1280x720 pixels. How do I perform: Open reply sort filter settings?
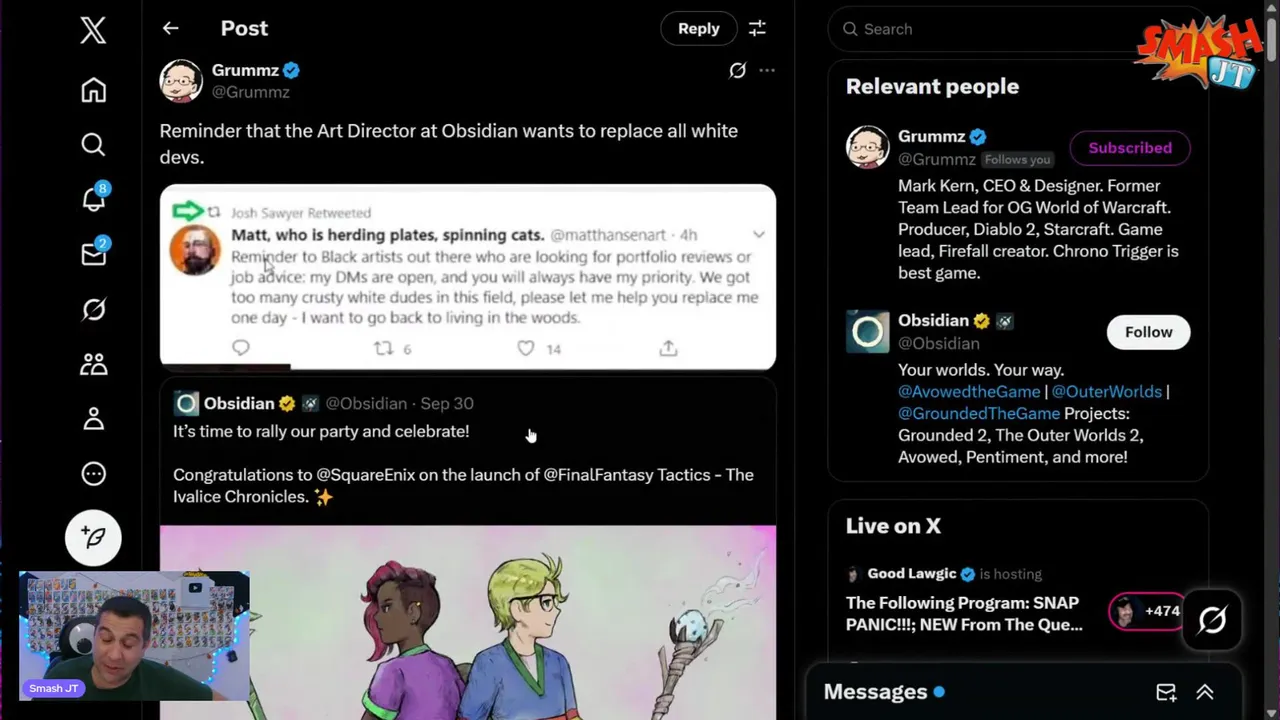(757, 29)
